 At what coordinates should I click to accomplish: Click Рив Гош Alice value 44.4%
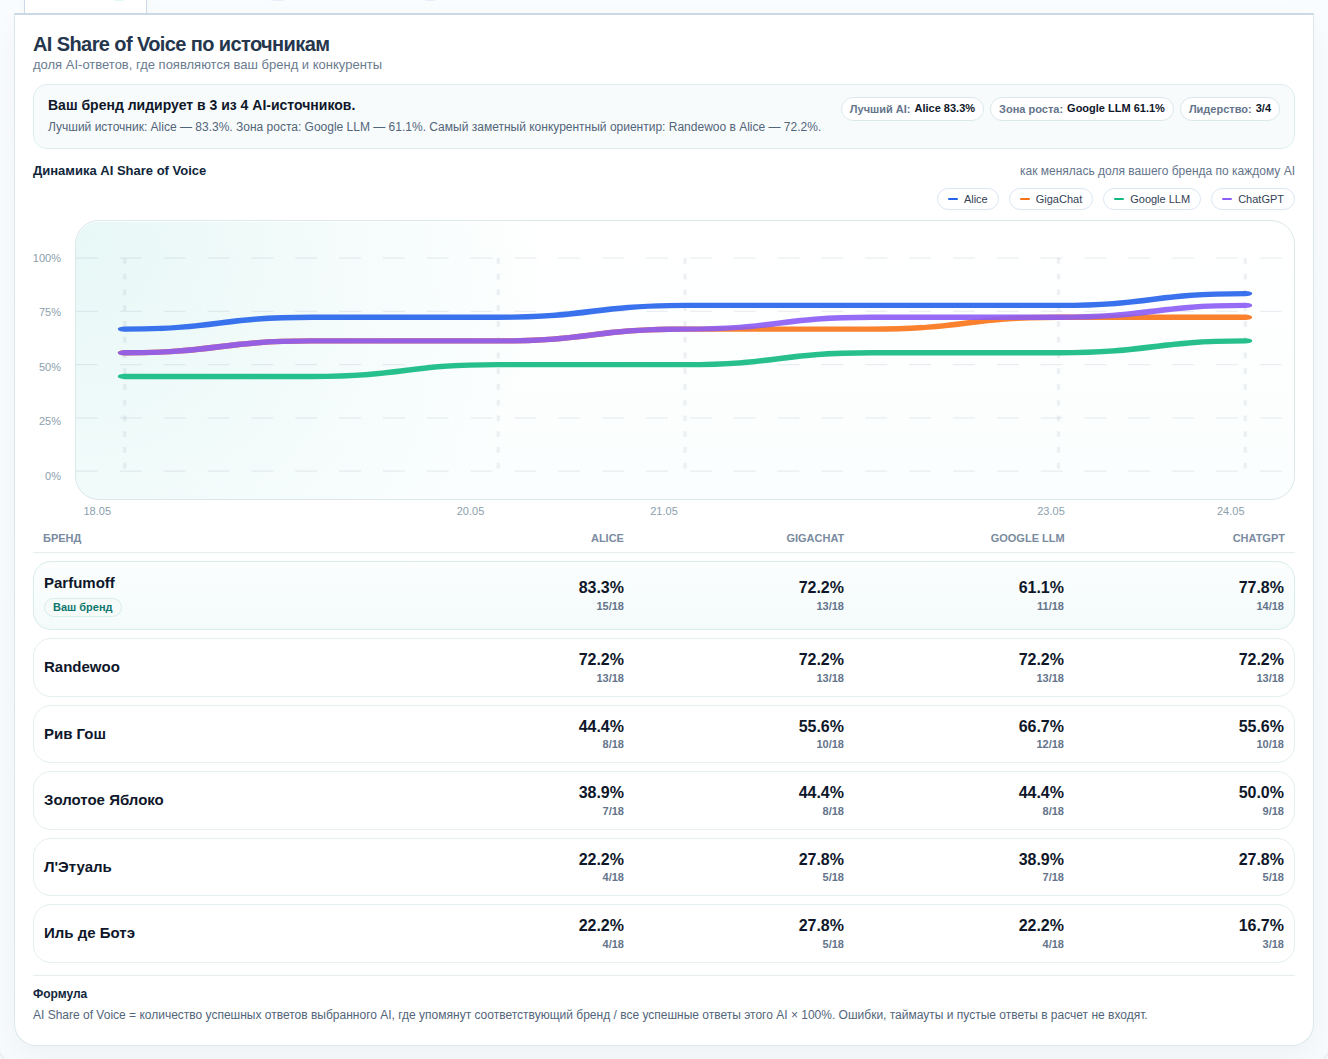(601, 727)
